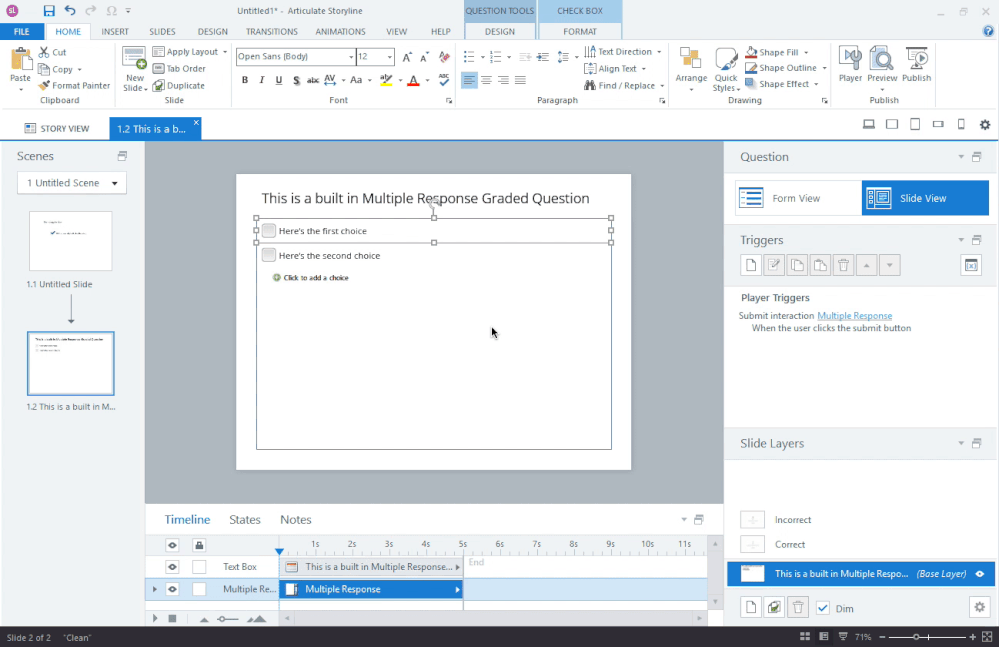Open the Arrange tool in Drawing group
The image size is (999, 647).
tap(691, 68)
